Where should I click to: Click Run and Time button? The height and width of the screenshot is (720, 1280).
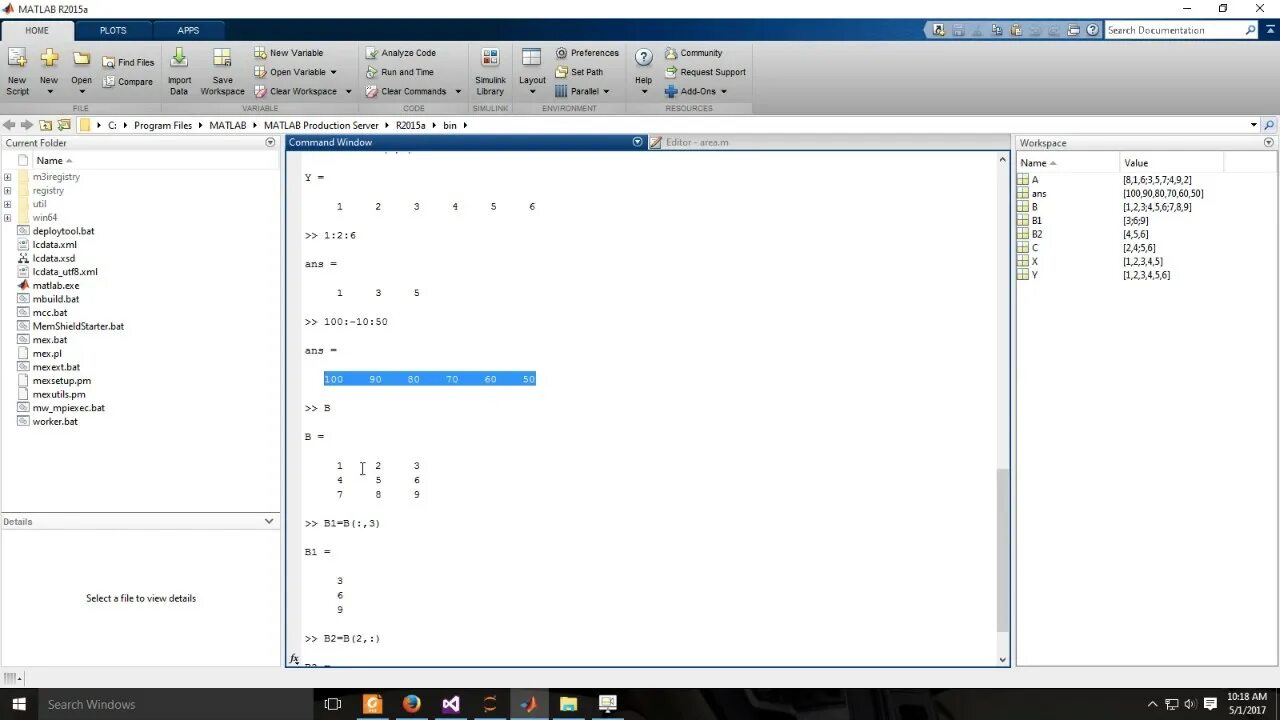pyautogui.click(x=399, y=72)
